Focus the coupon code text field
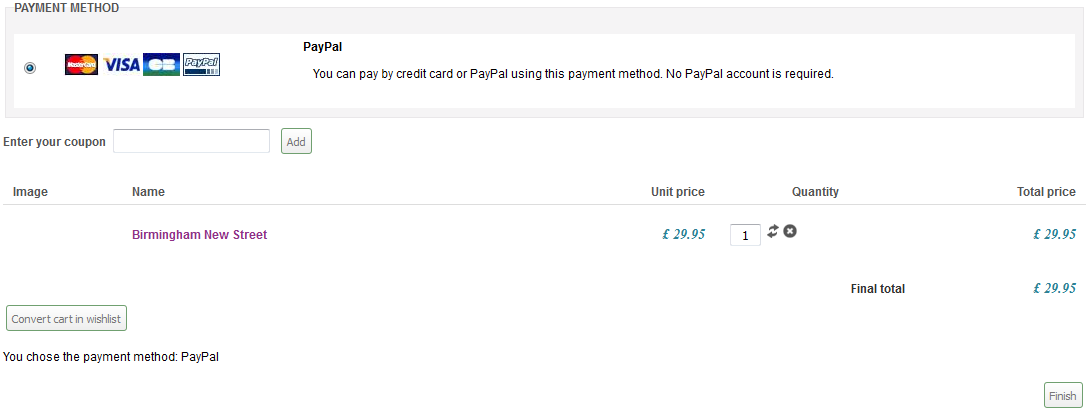Screen dimensions: 1089x416 pyautogui.click(x=191, y=141)
